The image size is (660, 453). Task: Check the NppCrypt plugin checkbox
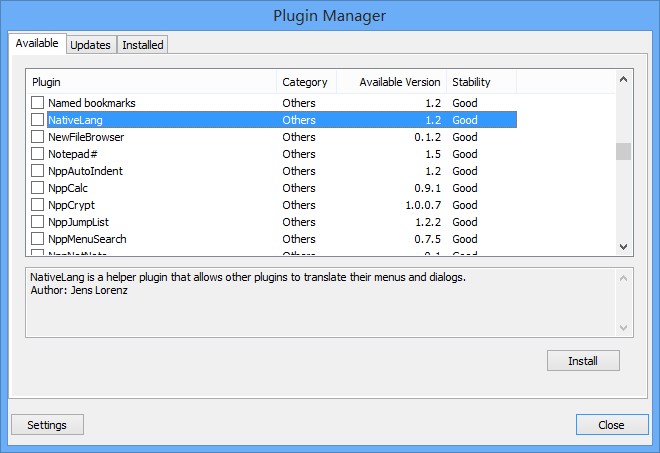coord(37,205)
